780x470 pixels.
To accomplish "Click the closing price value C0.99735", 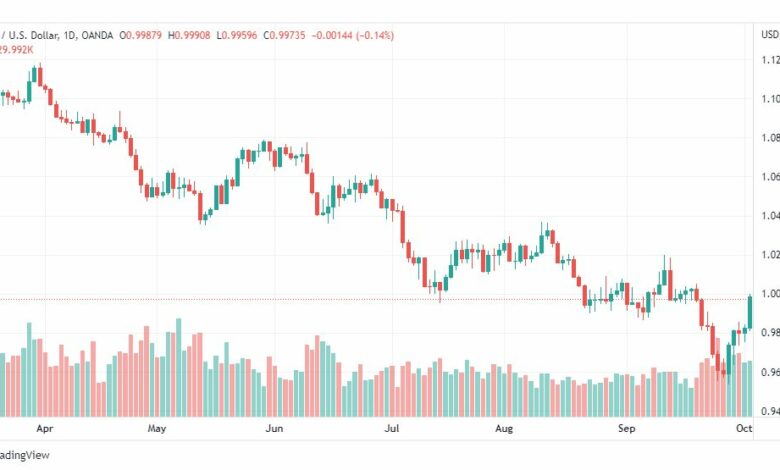I will tap(284, 35).
